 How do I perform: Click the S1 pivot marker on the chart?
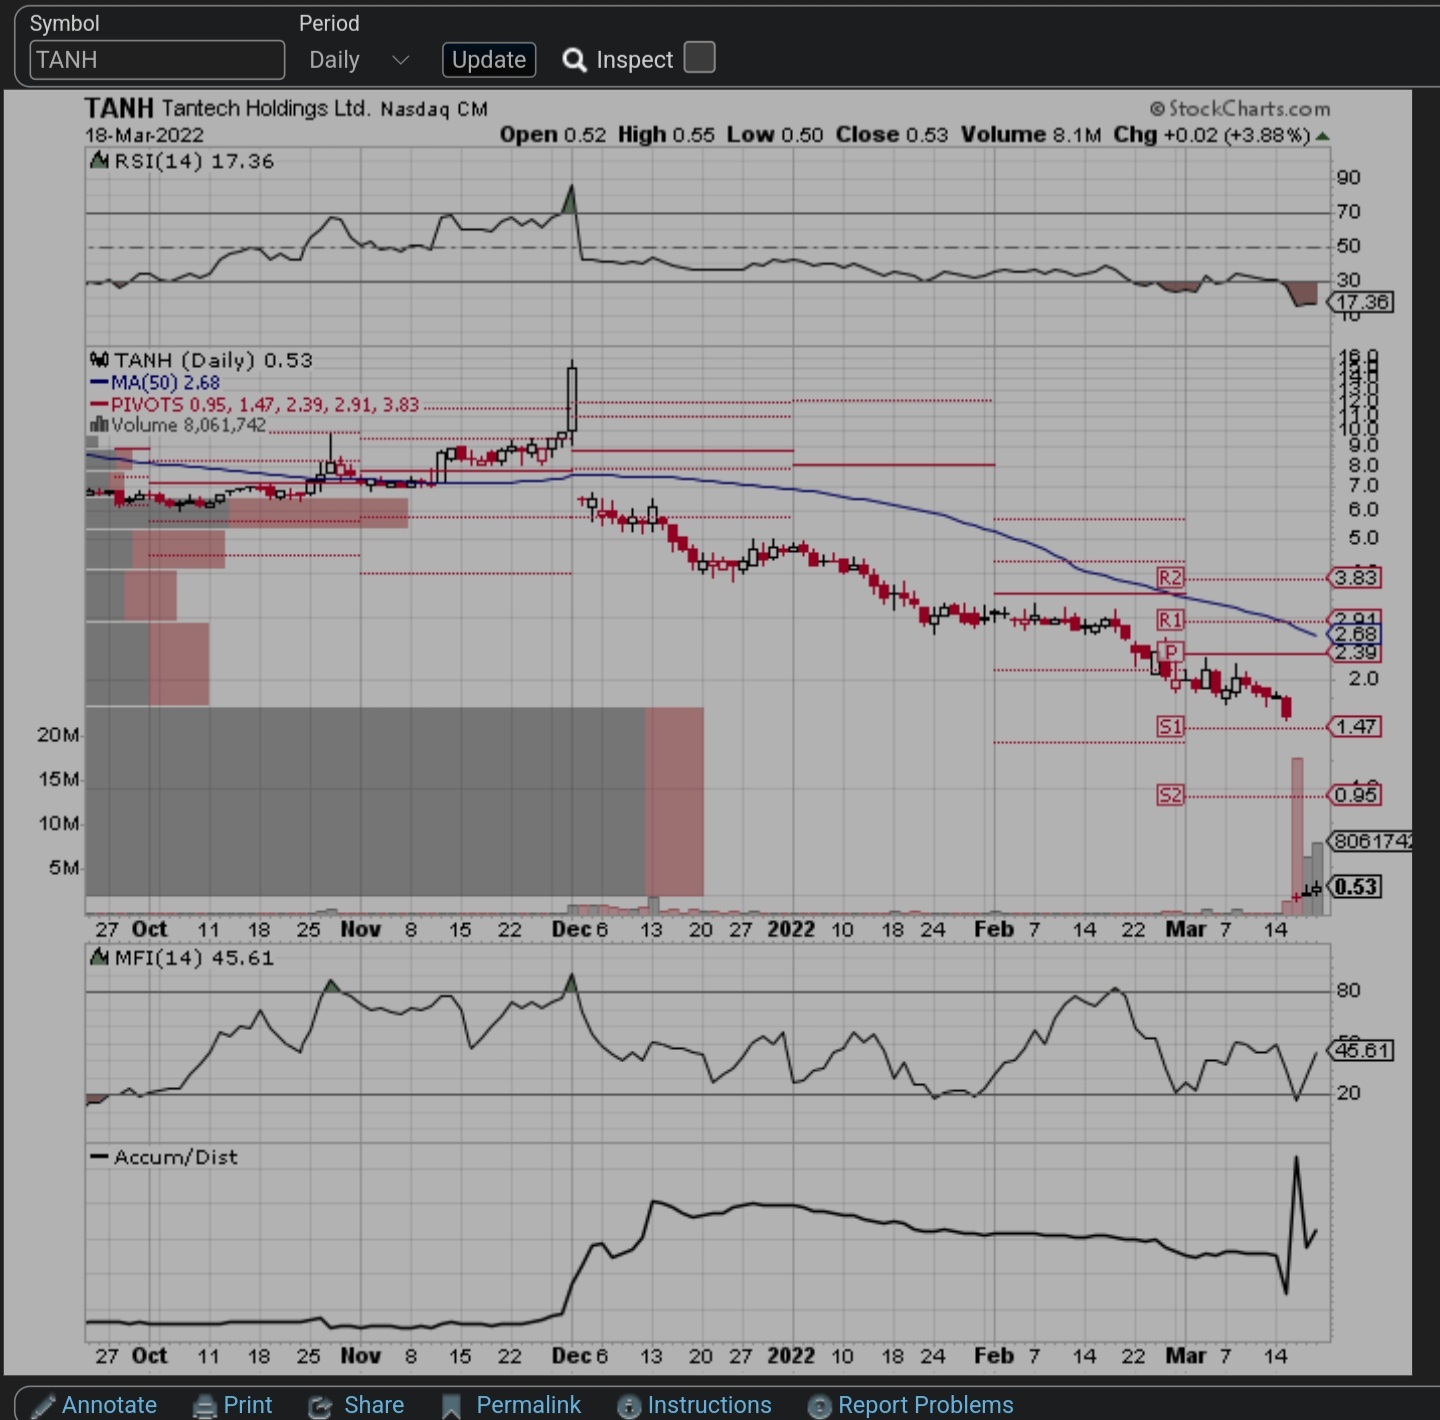pos(1170,727)
